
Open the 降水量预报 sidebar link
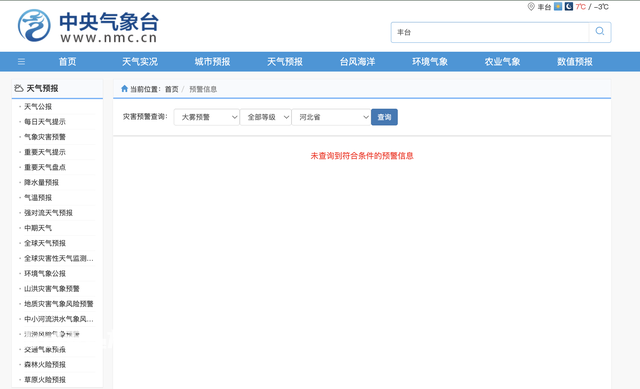pyautogui.click(x=41, y=182)
